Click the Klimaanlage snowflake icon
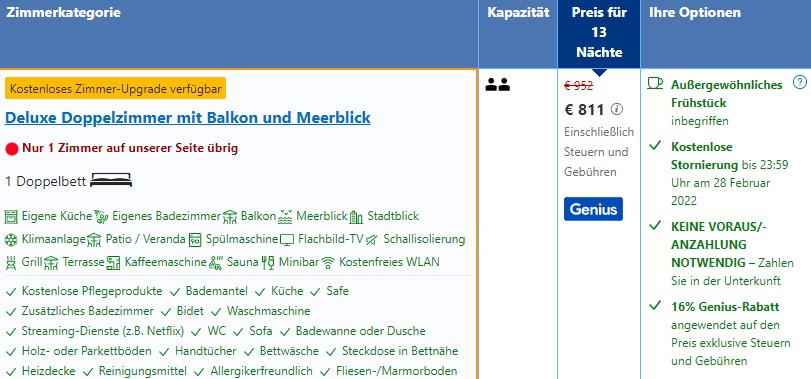 10,240
